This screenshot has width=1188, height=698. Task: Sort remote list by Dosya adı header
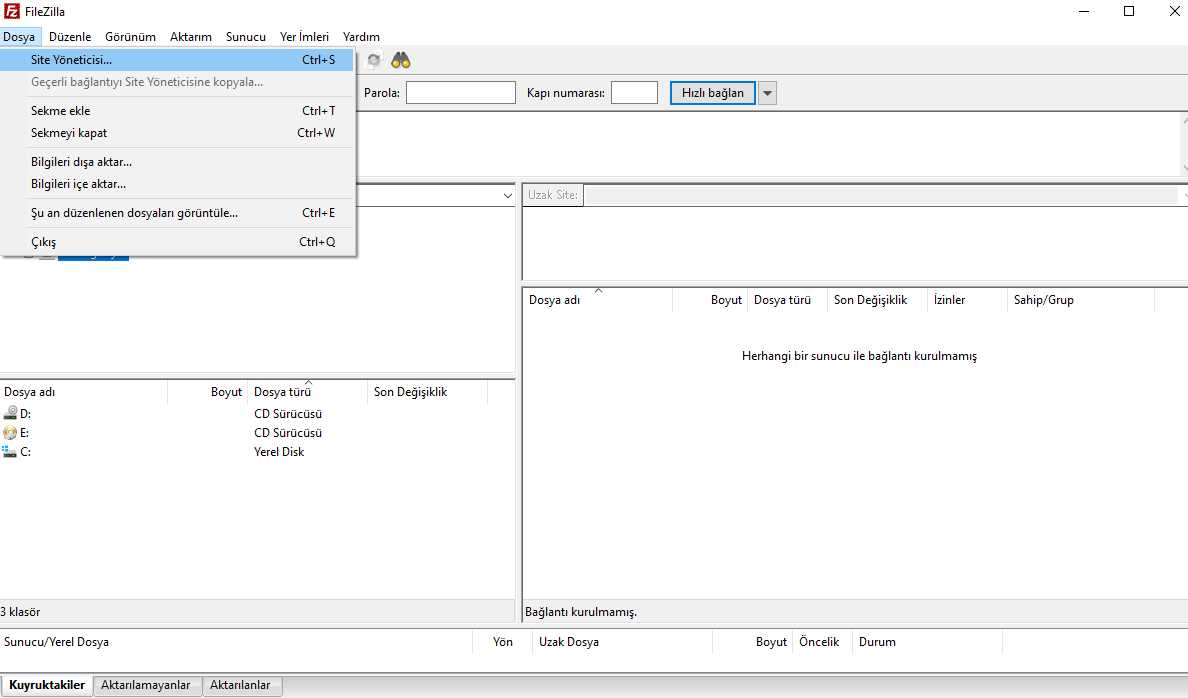click(x=597, y=300)
